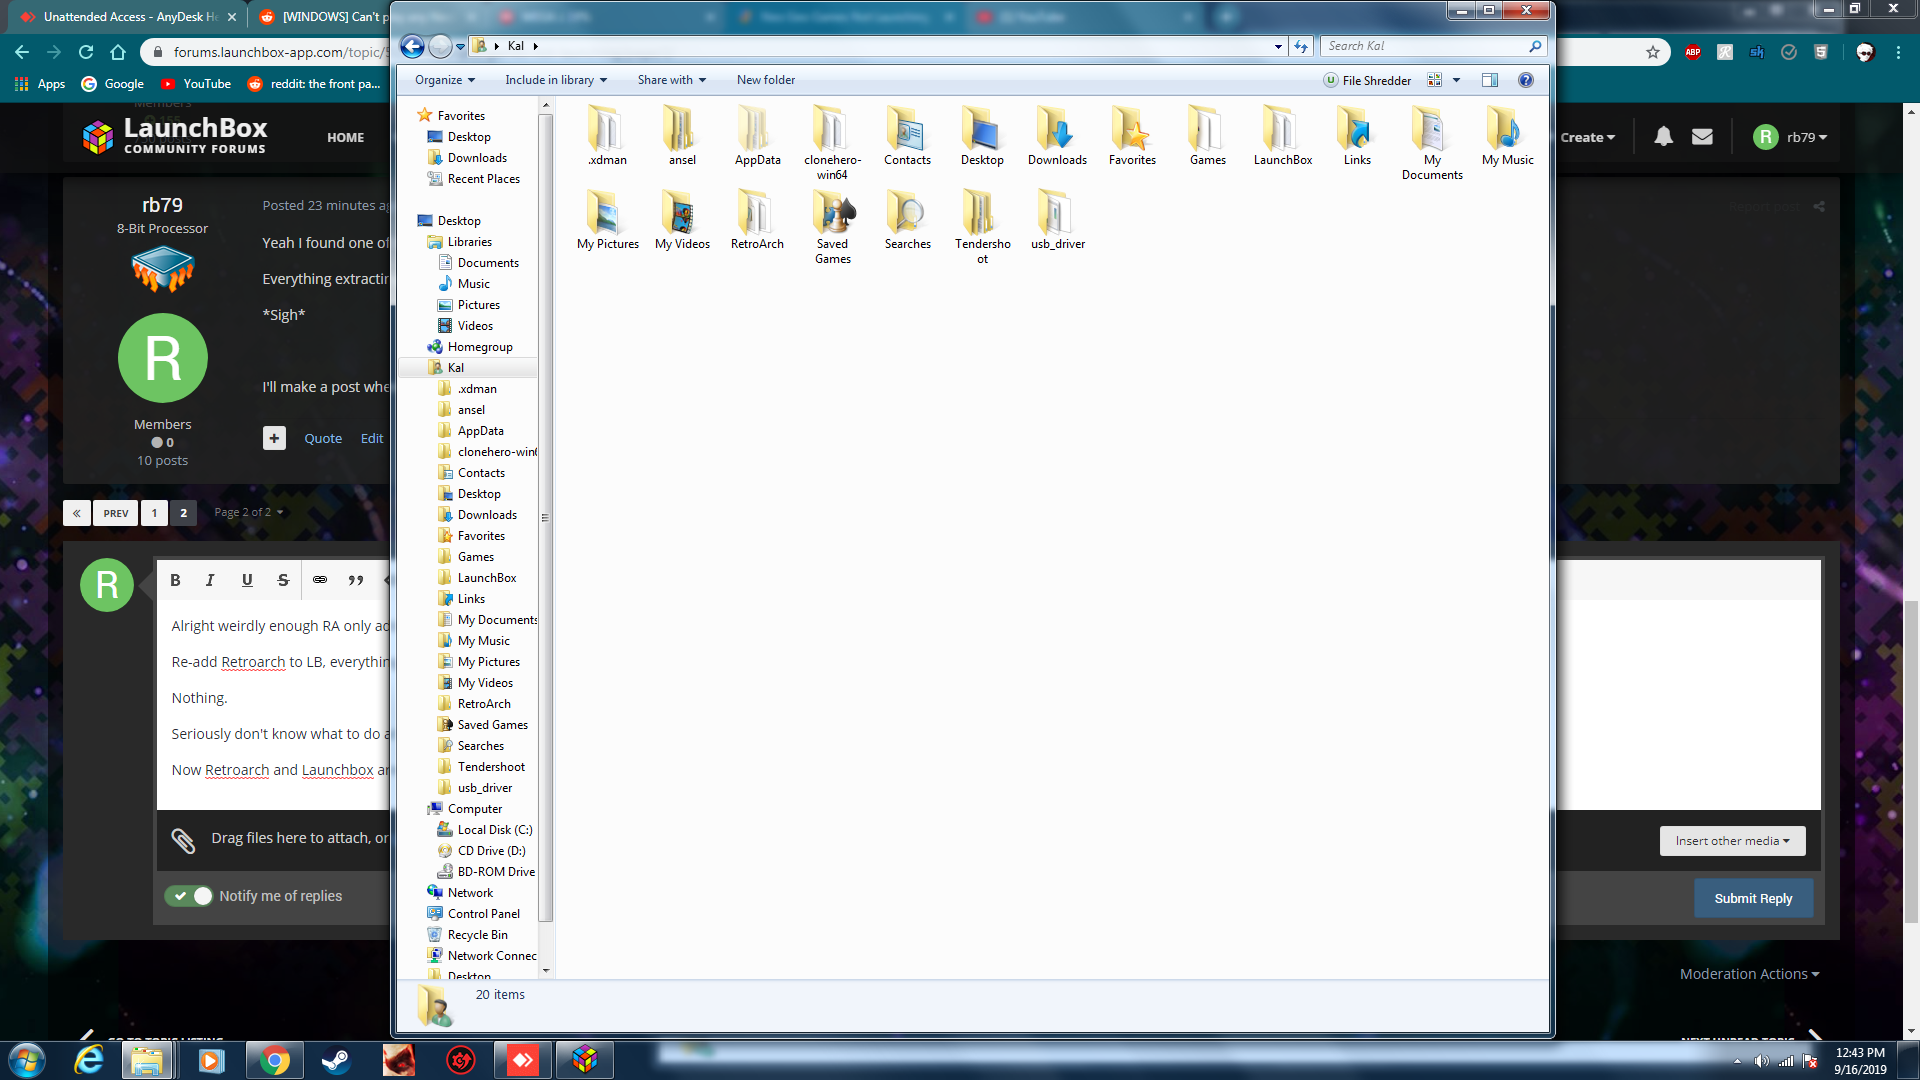This screenshot has height=1080, width=1920.
Task: Open the .xdman folder icon in the file list
Action: tap(607, 129)
